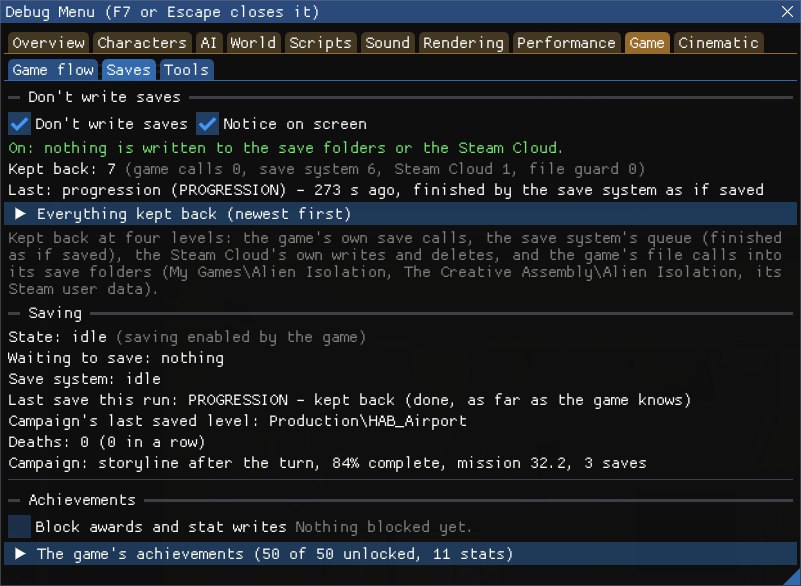Click the 'Kept back: 7' line

tap(326, 169)
